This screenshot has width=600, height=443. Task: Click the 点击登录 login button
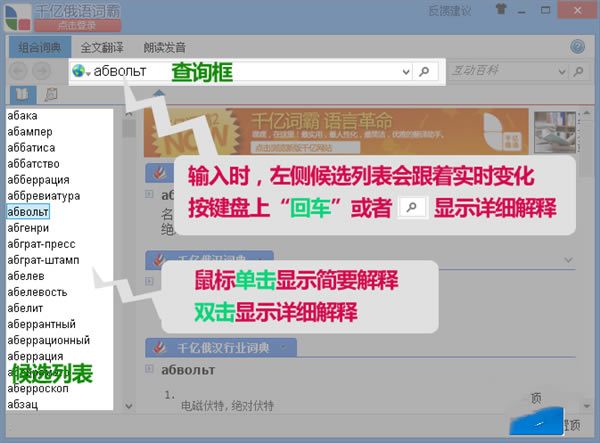point(78,26)
